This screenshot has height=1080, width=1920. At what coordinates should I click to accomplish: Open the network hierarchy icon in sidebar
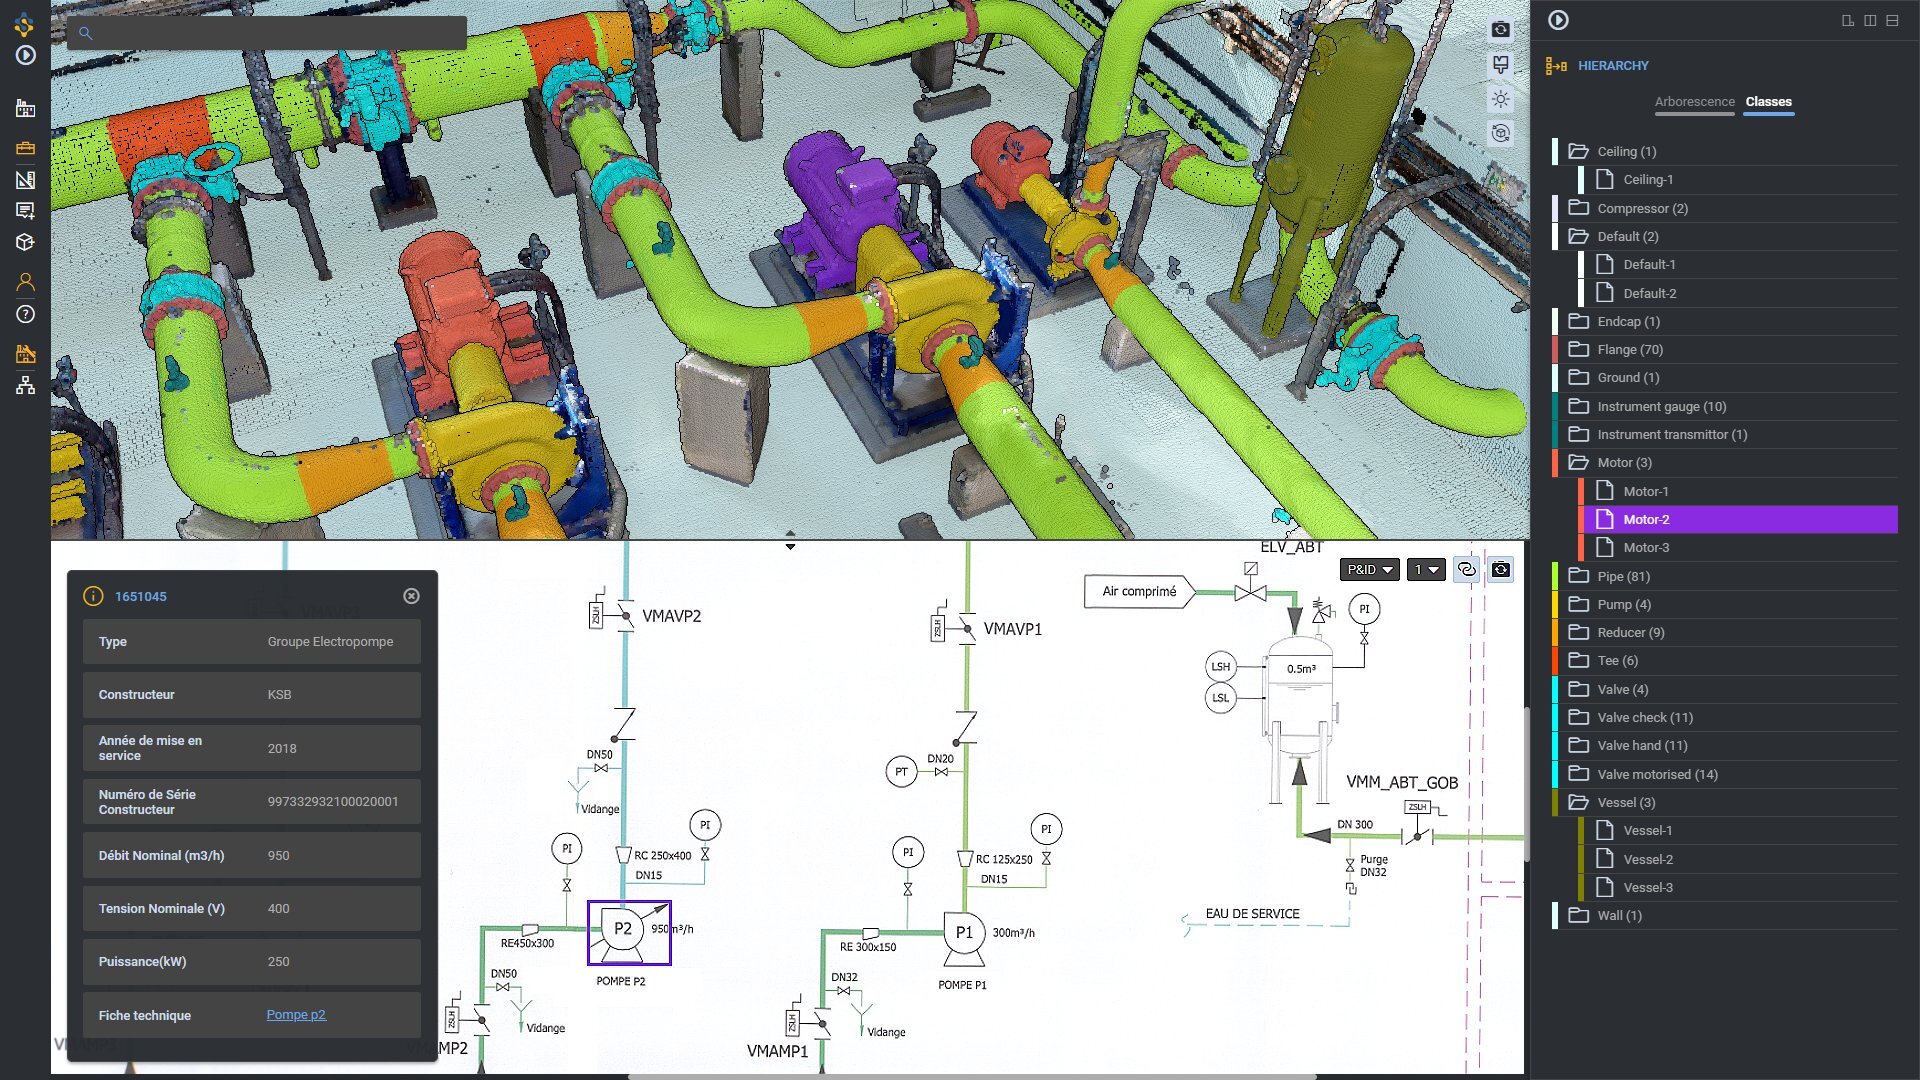click(25, 386)
